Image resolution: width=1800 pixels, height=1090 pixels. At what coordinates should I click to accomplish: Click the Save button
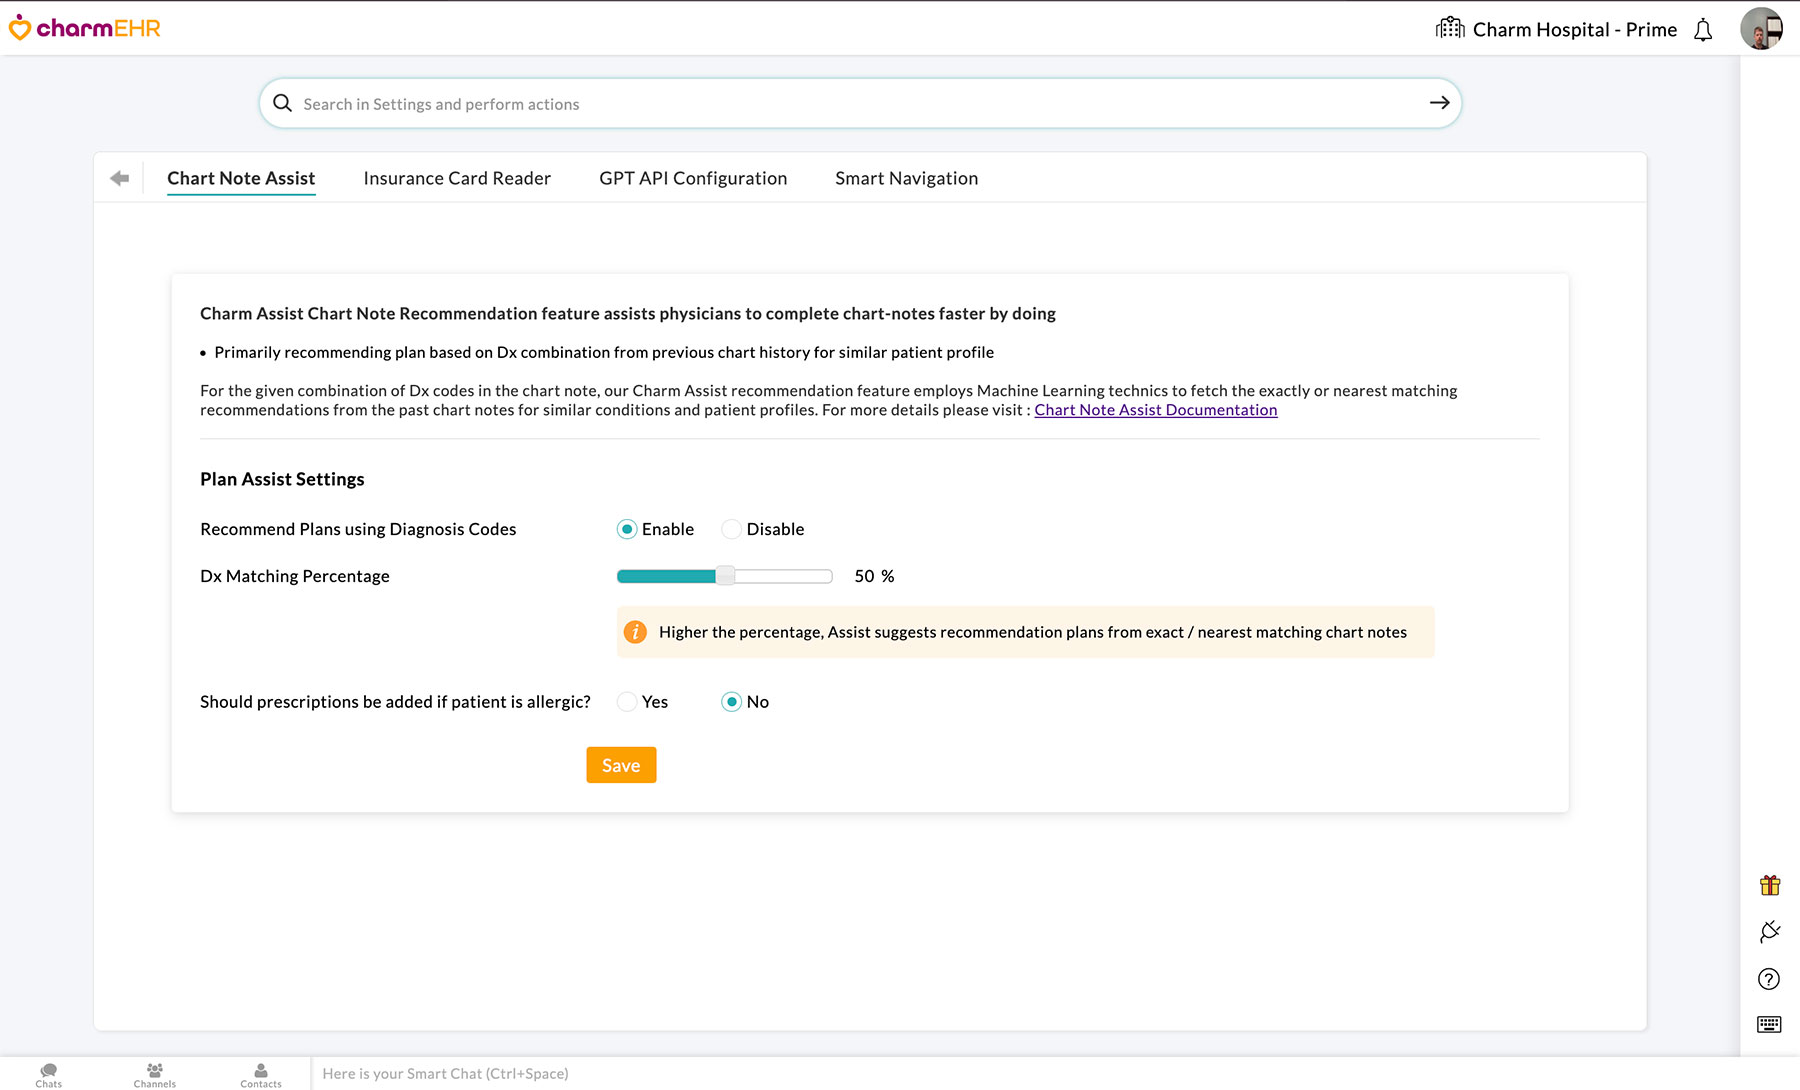[x=621, y=765]
